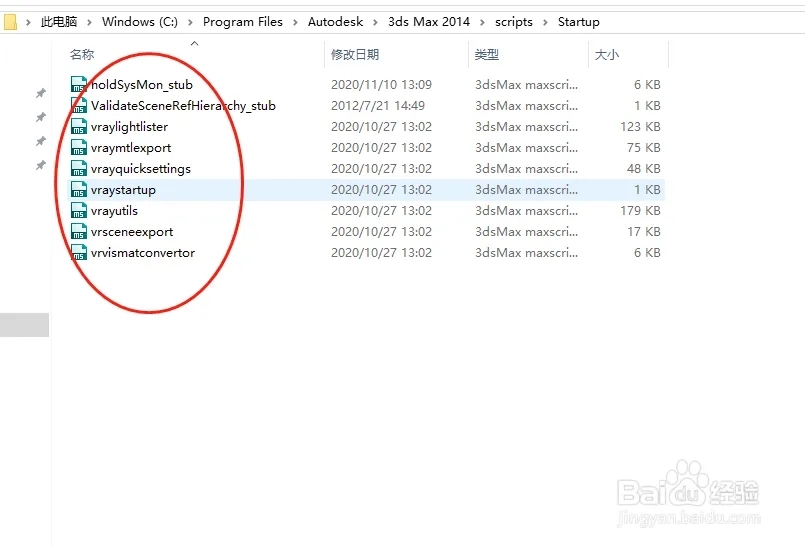Select the ValidateSceneRefHierarchy_stub file name
Screen dimensions: 805x546
click(183, 106)
